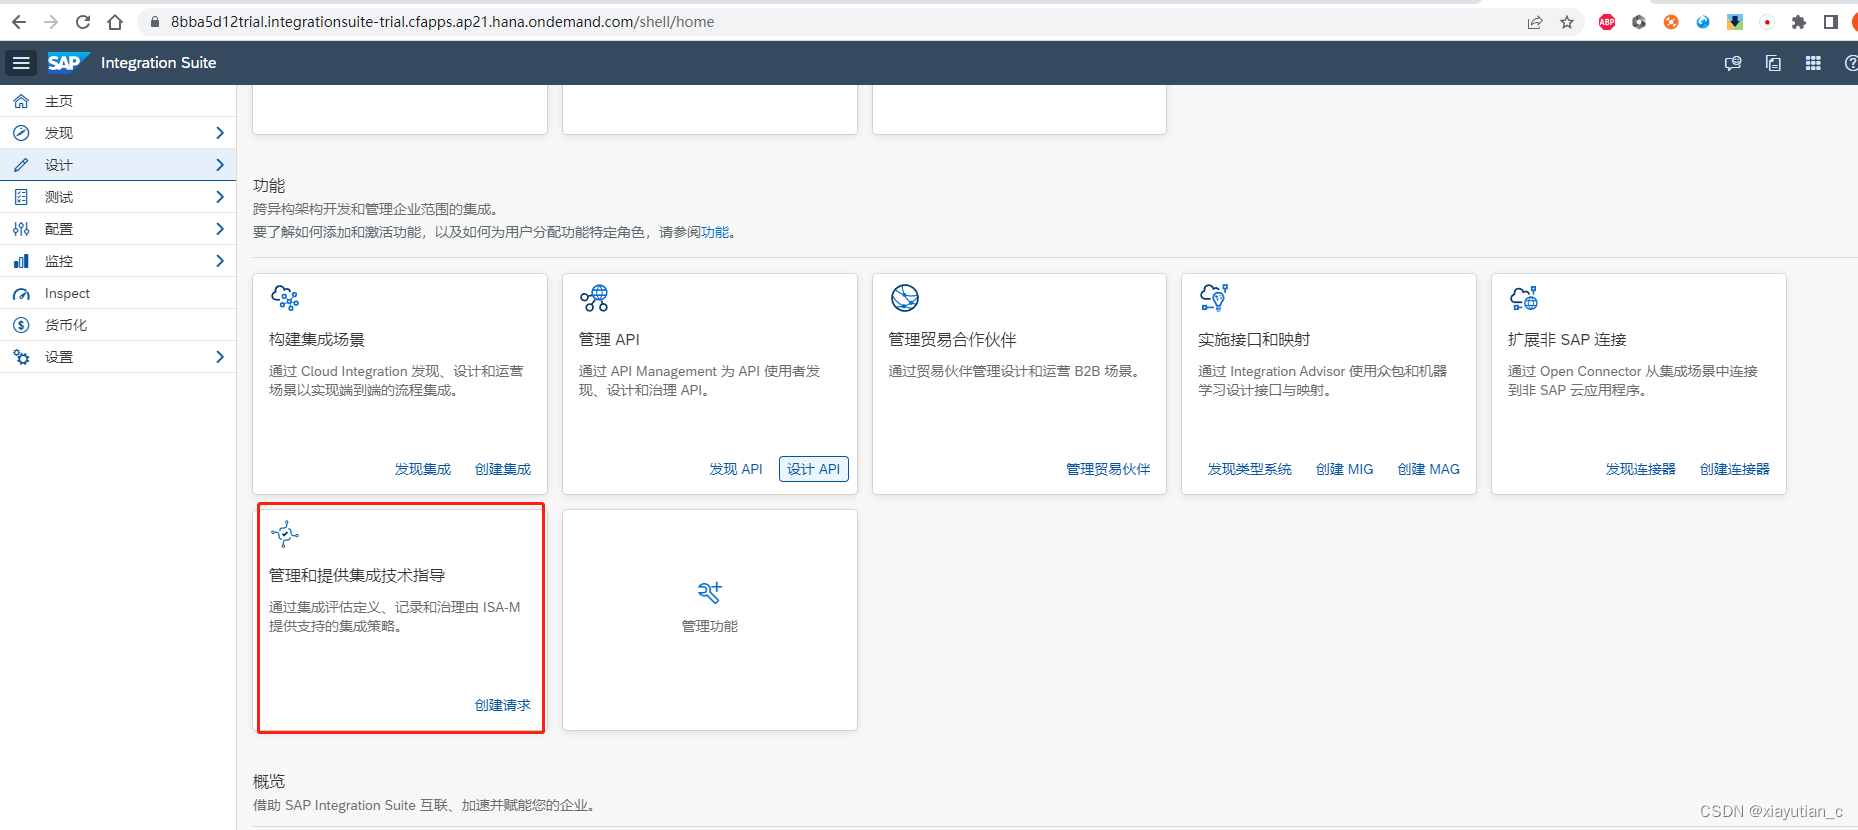This screenshot has width=1858, height=830.
Task: Click the gauge icon beside Inspect
Action: (21, 293)
